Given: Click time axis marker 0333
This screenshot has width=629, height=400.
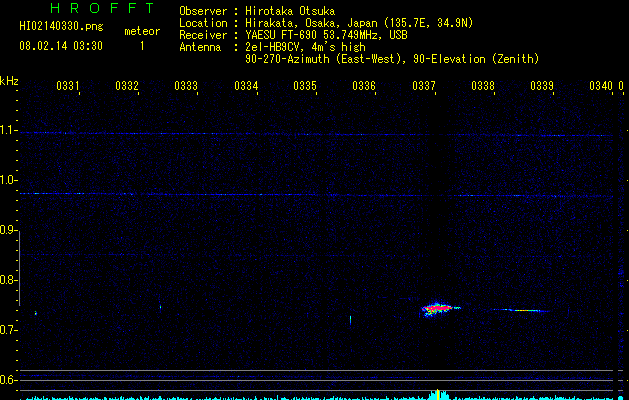Looking at the screenshot, I should tap(186, 86).
